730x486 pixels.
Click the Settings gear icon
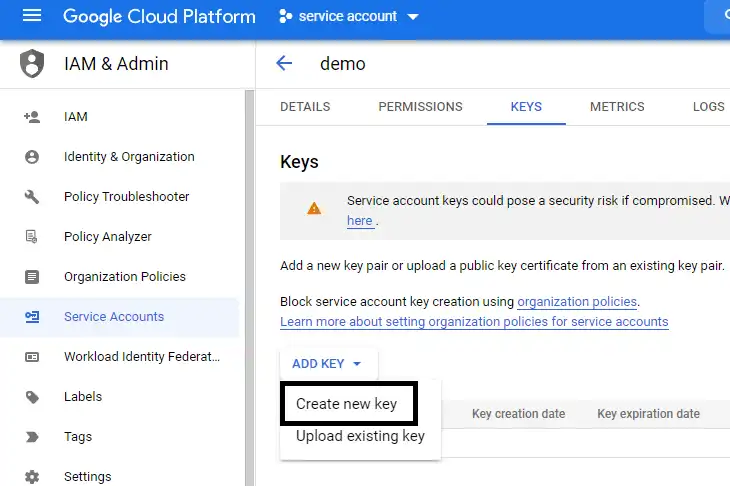[32, 477]
